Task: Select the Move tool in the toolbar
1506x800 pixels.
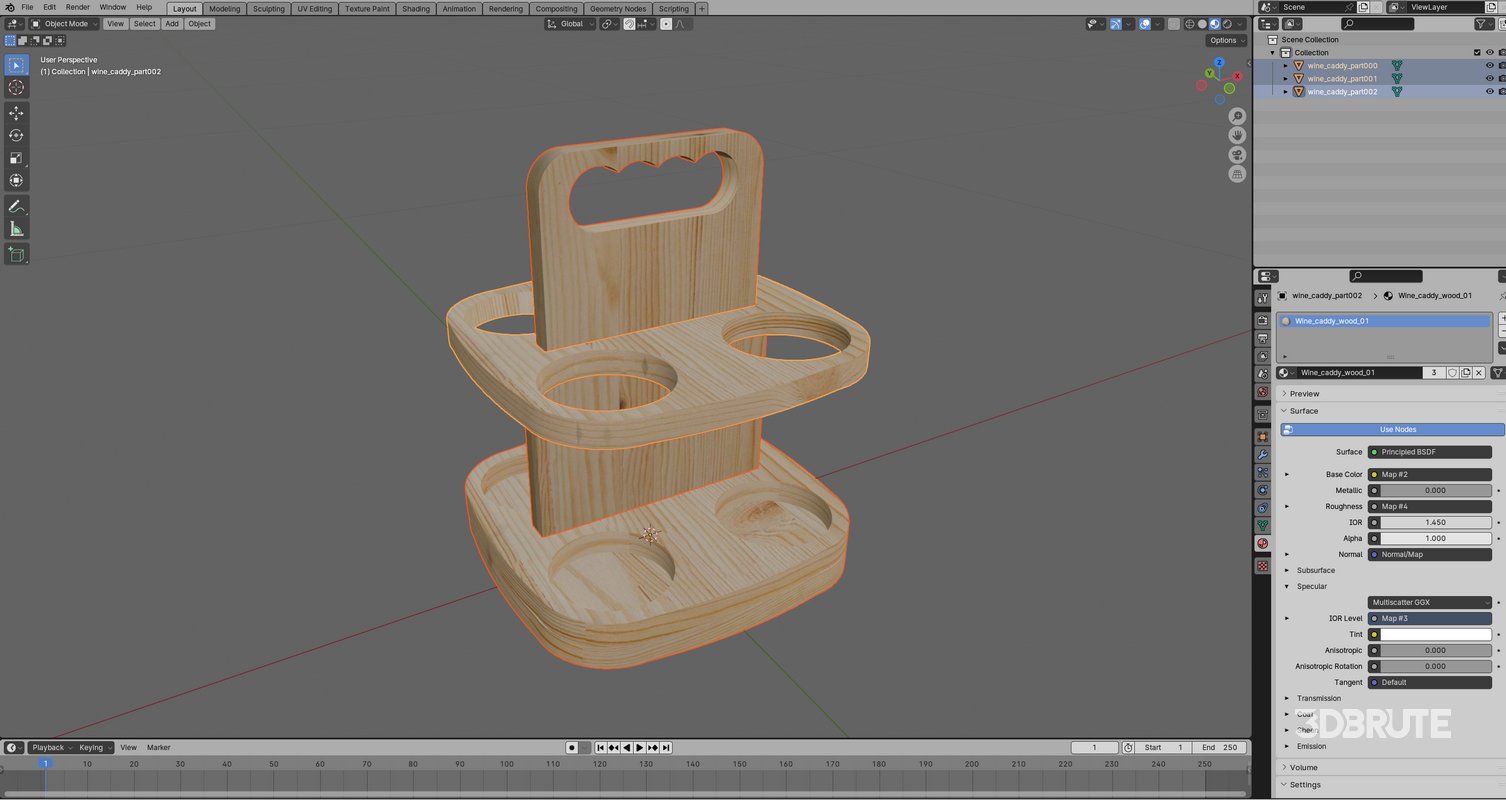Action: tap(16, 112)
